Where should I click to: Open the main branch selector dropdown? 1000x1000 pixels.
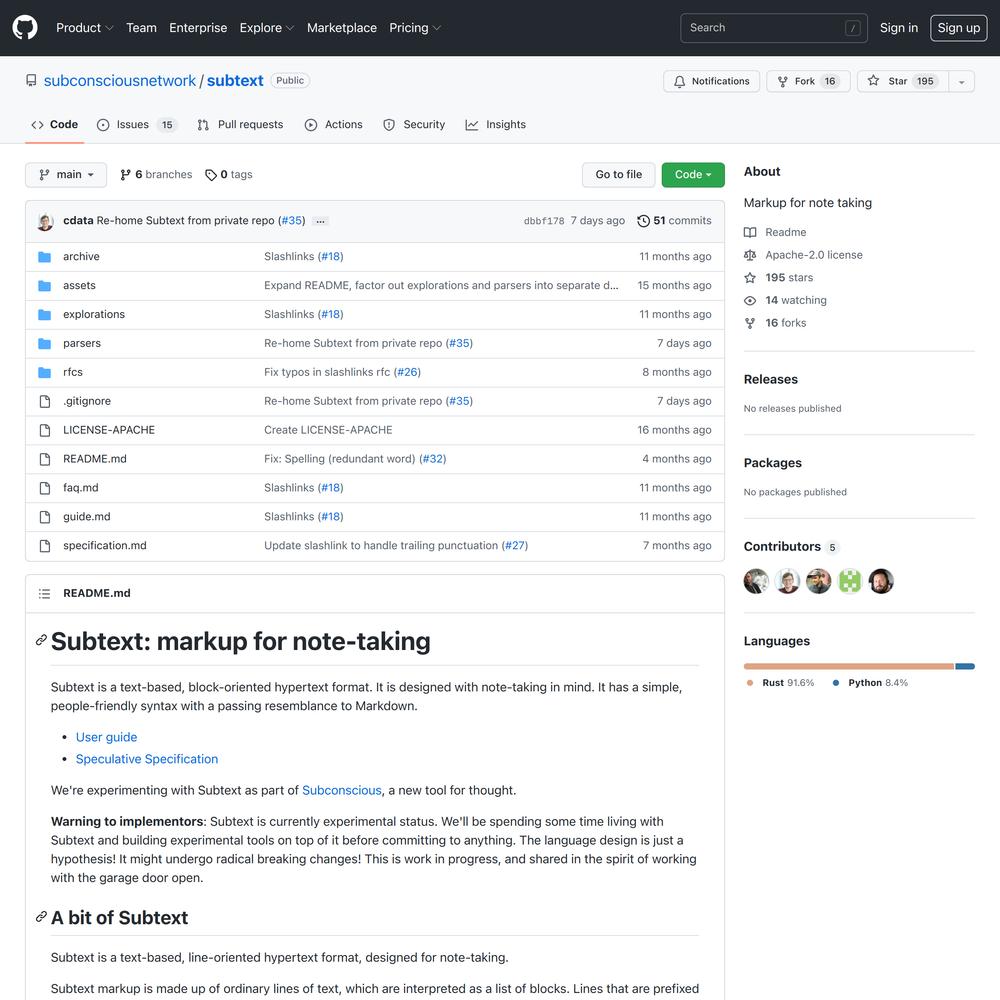(66, 175)
